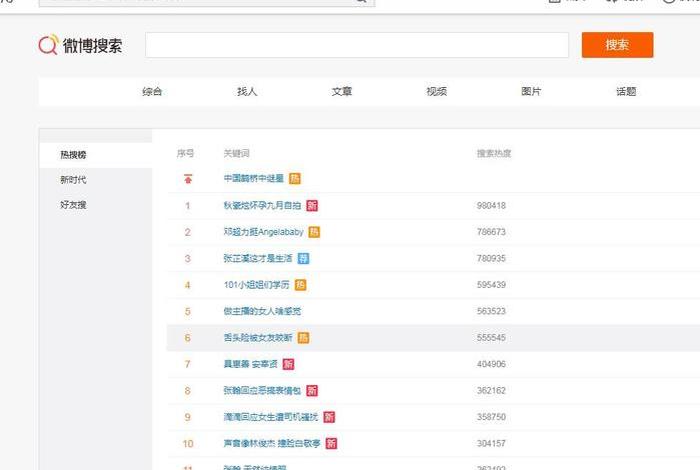Open the rank 9 topic with heat 358750

[x=271, y=417]
